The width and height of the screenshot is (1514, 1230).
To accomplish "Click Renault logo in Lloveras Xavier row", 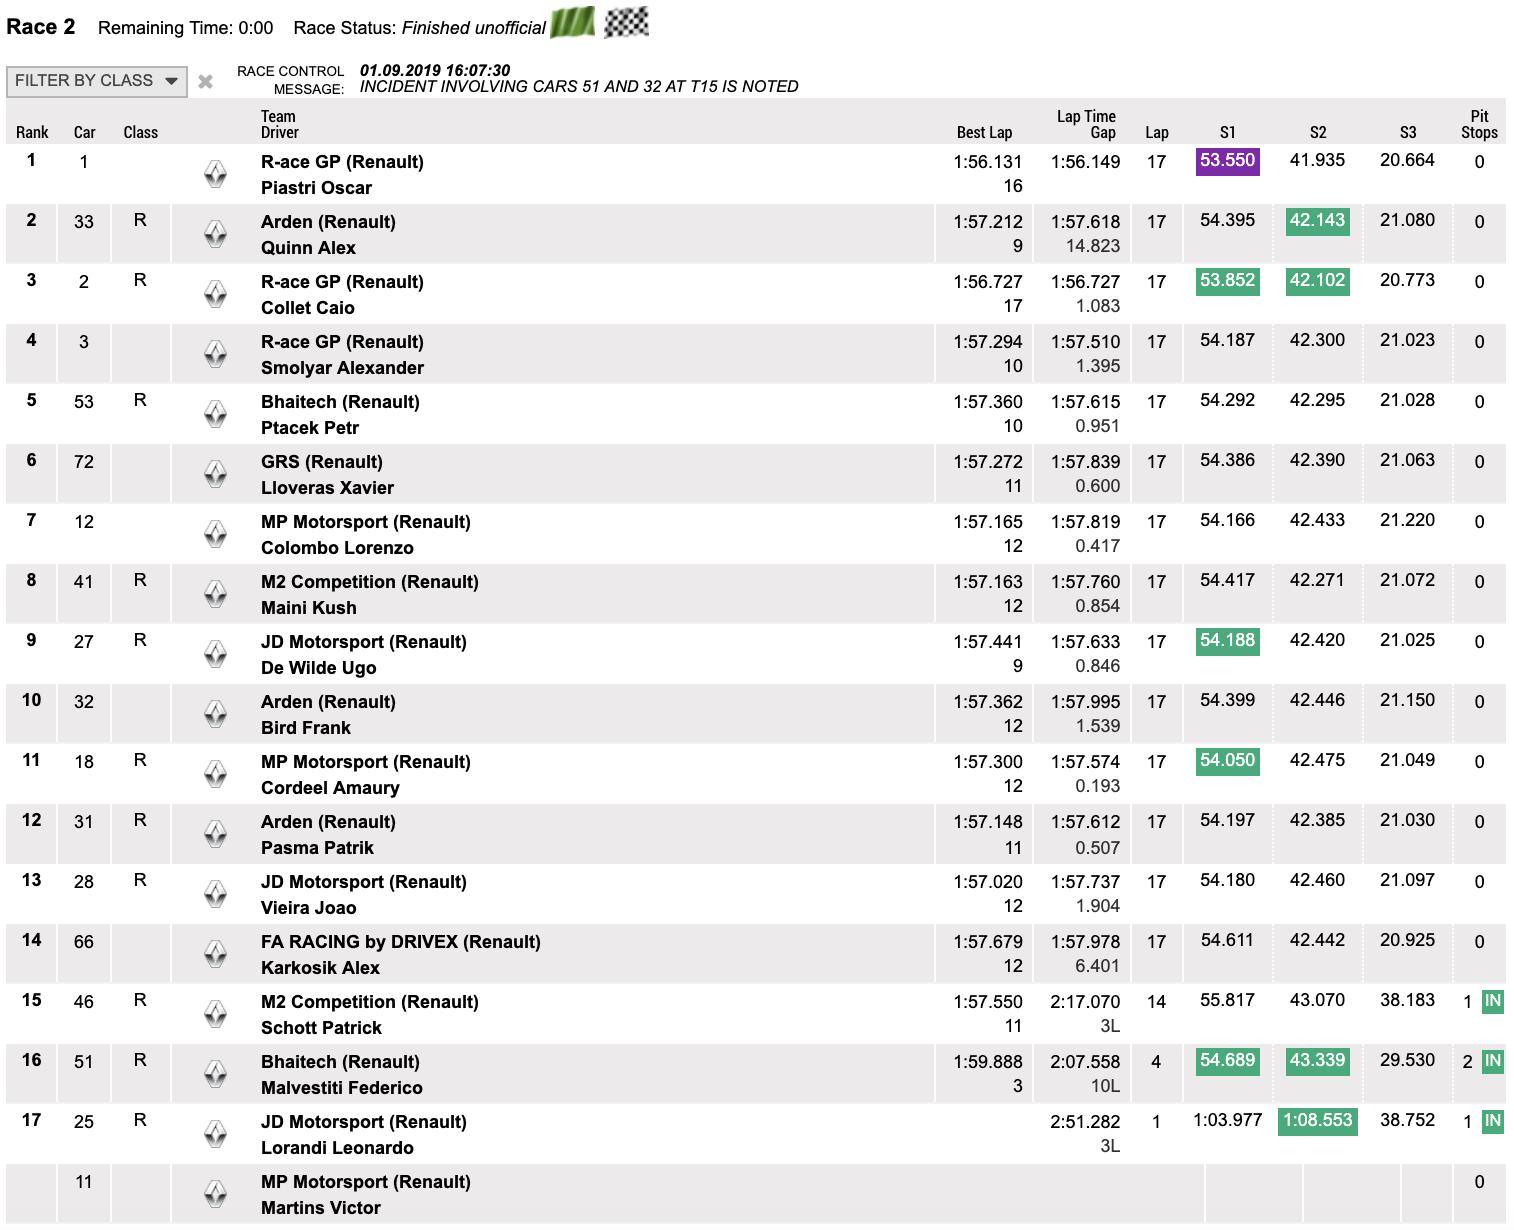I will pyautogui.click(x=215, y=474).
